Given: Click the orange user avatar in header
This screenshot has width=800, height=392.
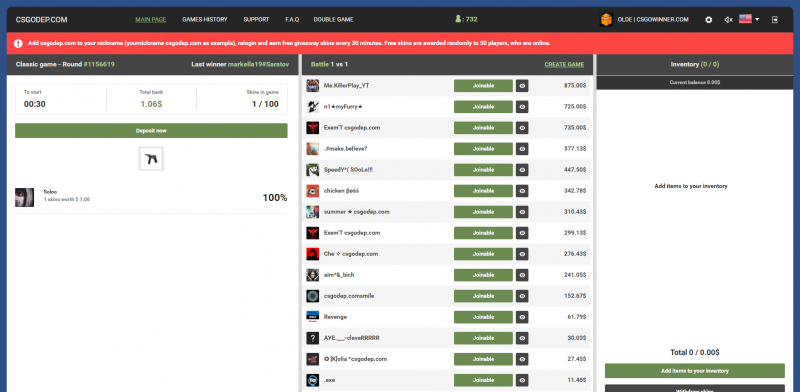Looking at the screenshot, I should pyautogui.click(x=606, y=20).
